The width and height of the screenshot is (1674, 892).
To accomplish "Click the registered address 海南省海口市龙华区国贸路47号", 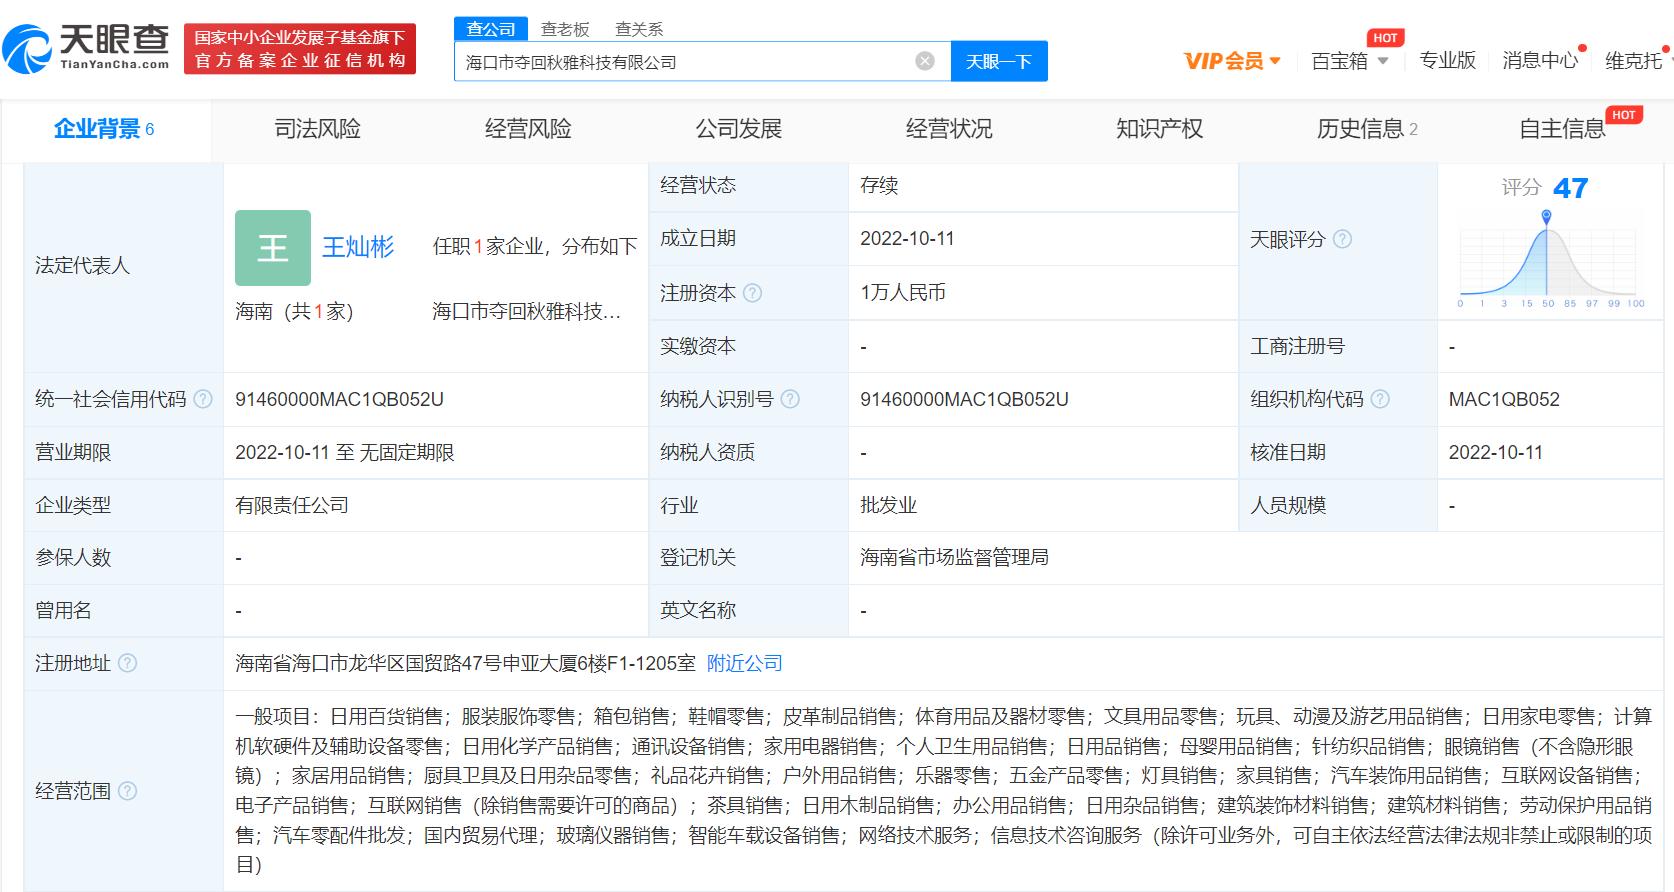I will 465,663.
